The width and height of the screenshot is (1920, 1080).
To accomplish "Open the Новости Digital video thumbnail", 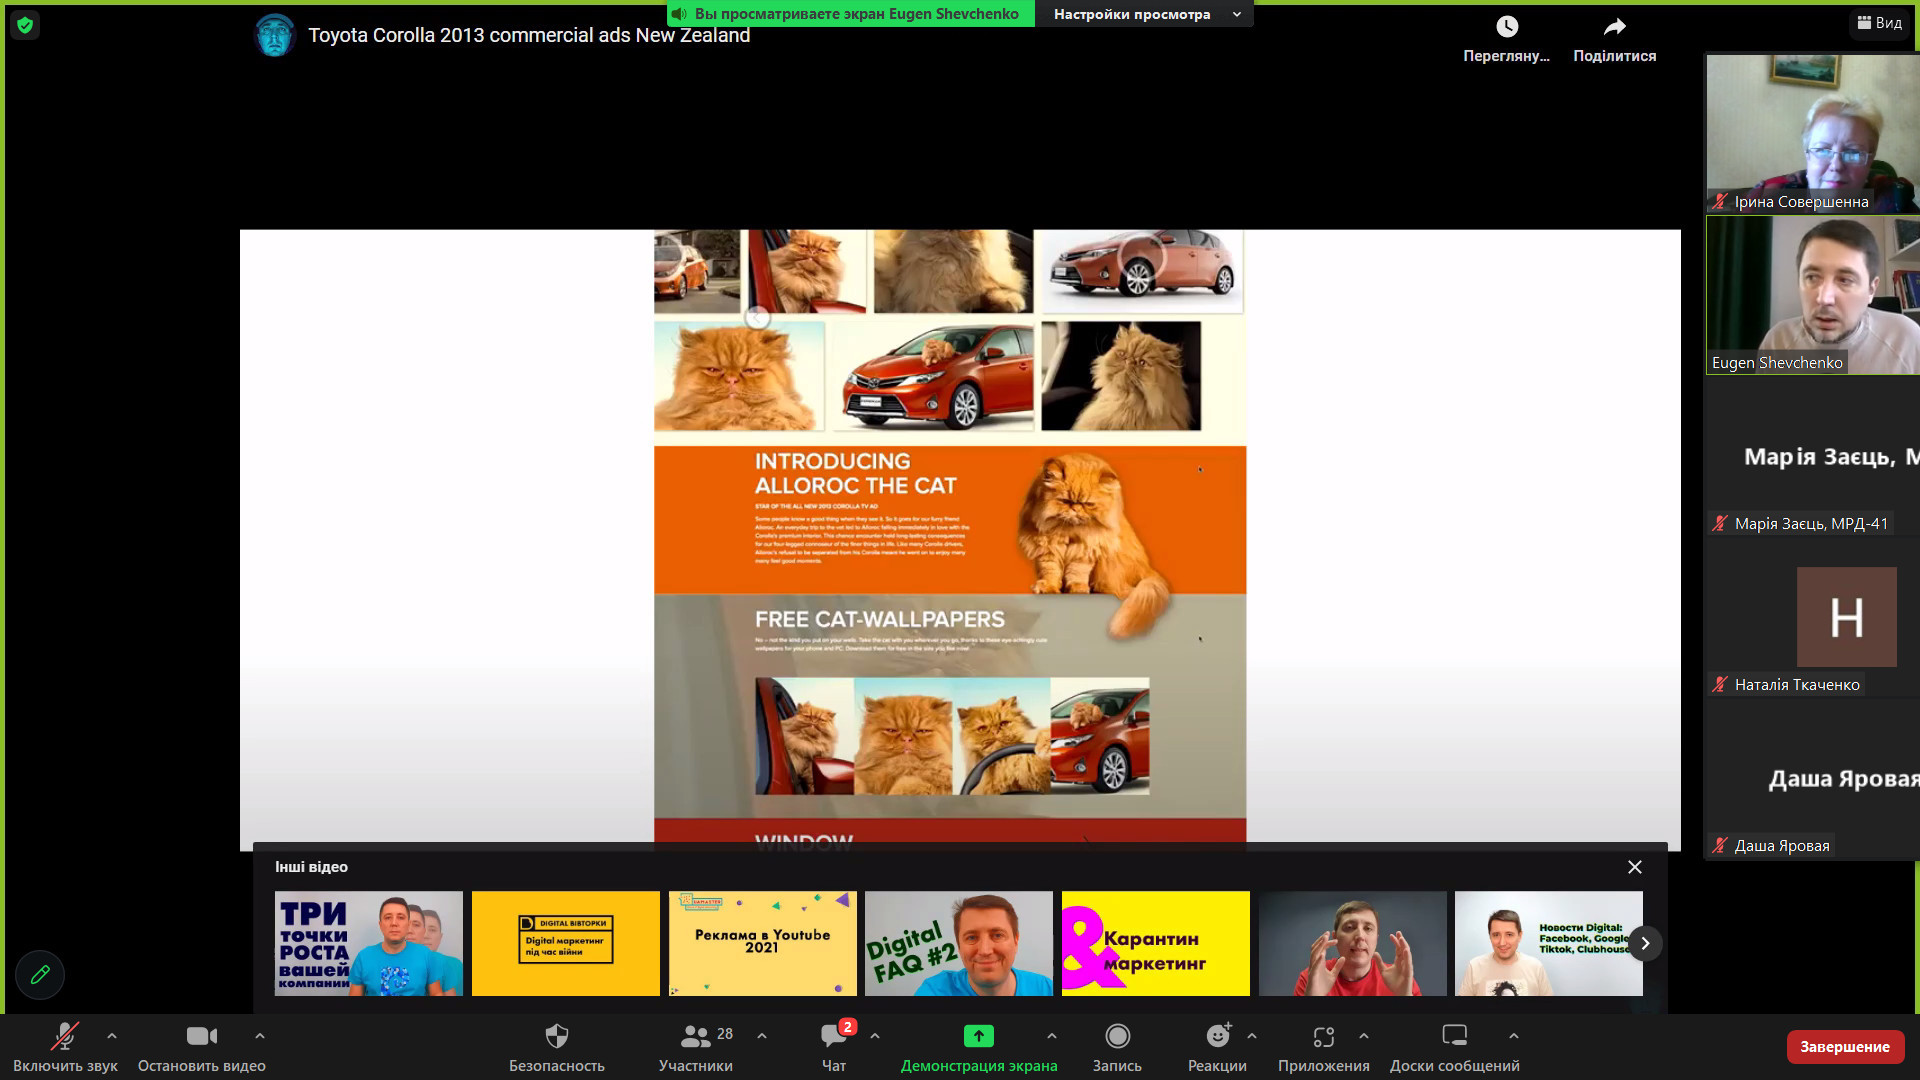I will (x=1549, y=943).
